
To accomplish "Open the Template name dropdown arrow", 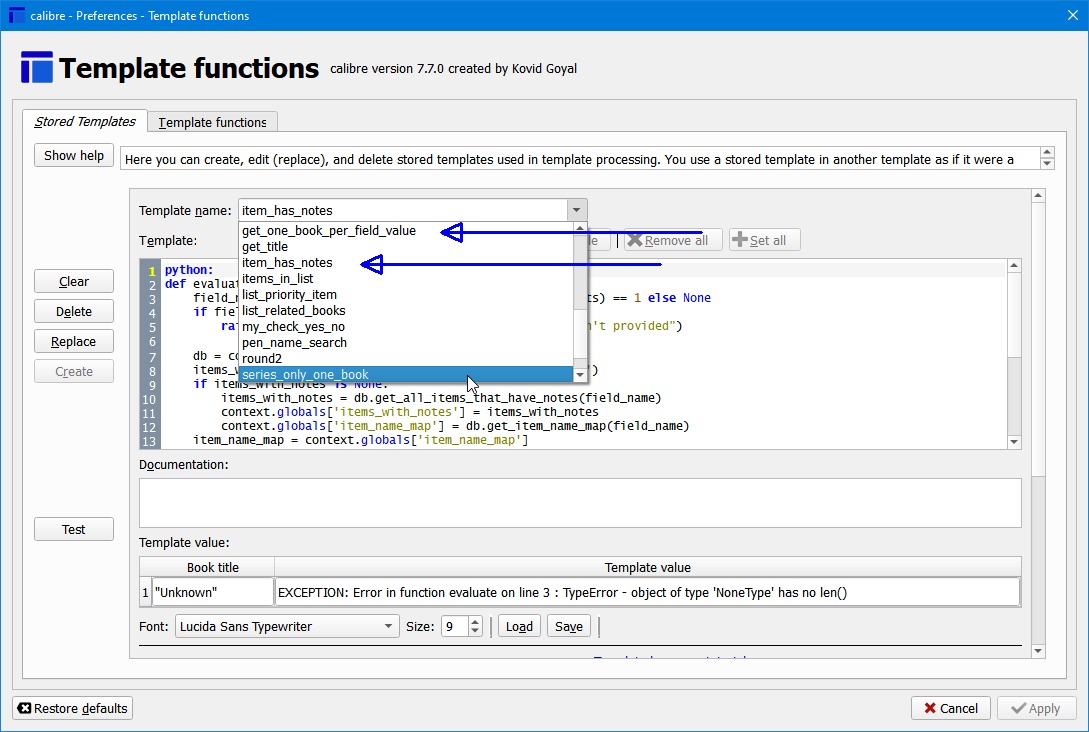I will click(x=576, y=210).
